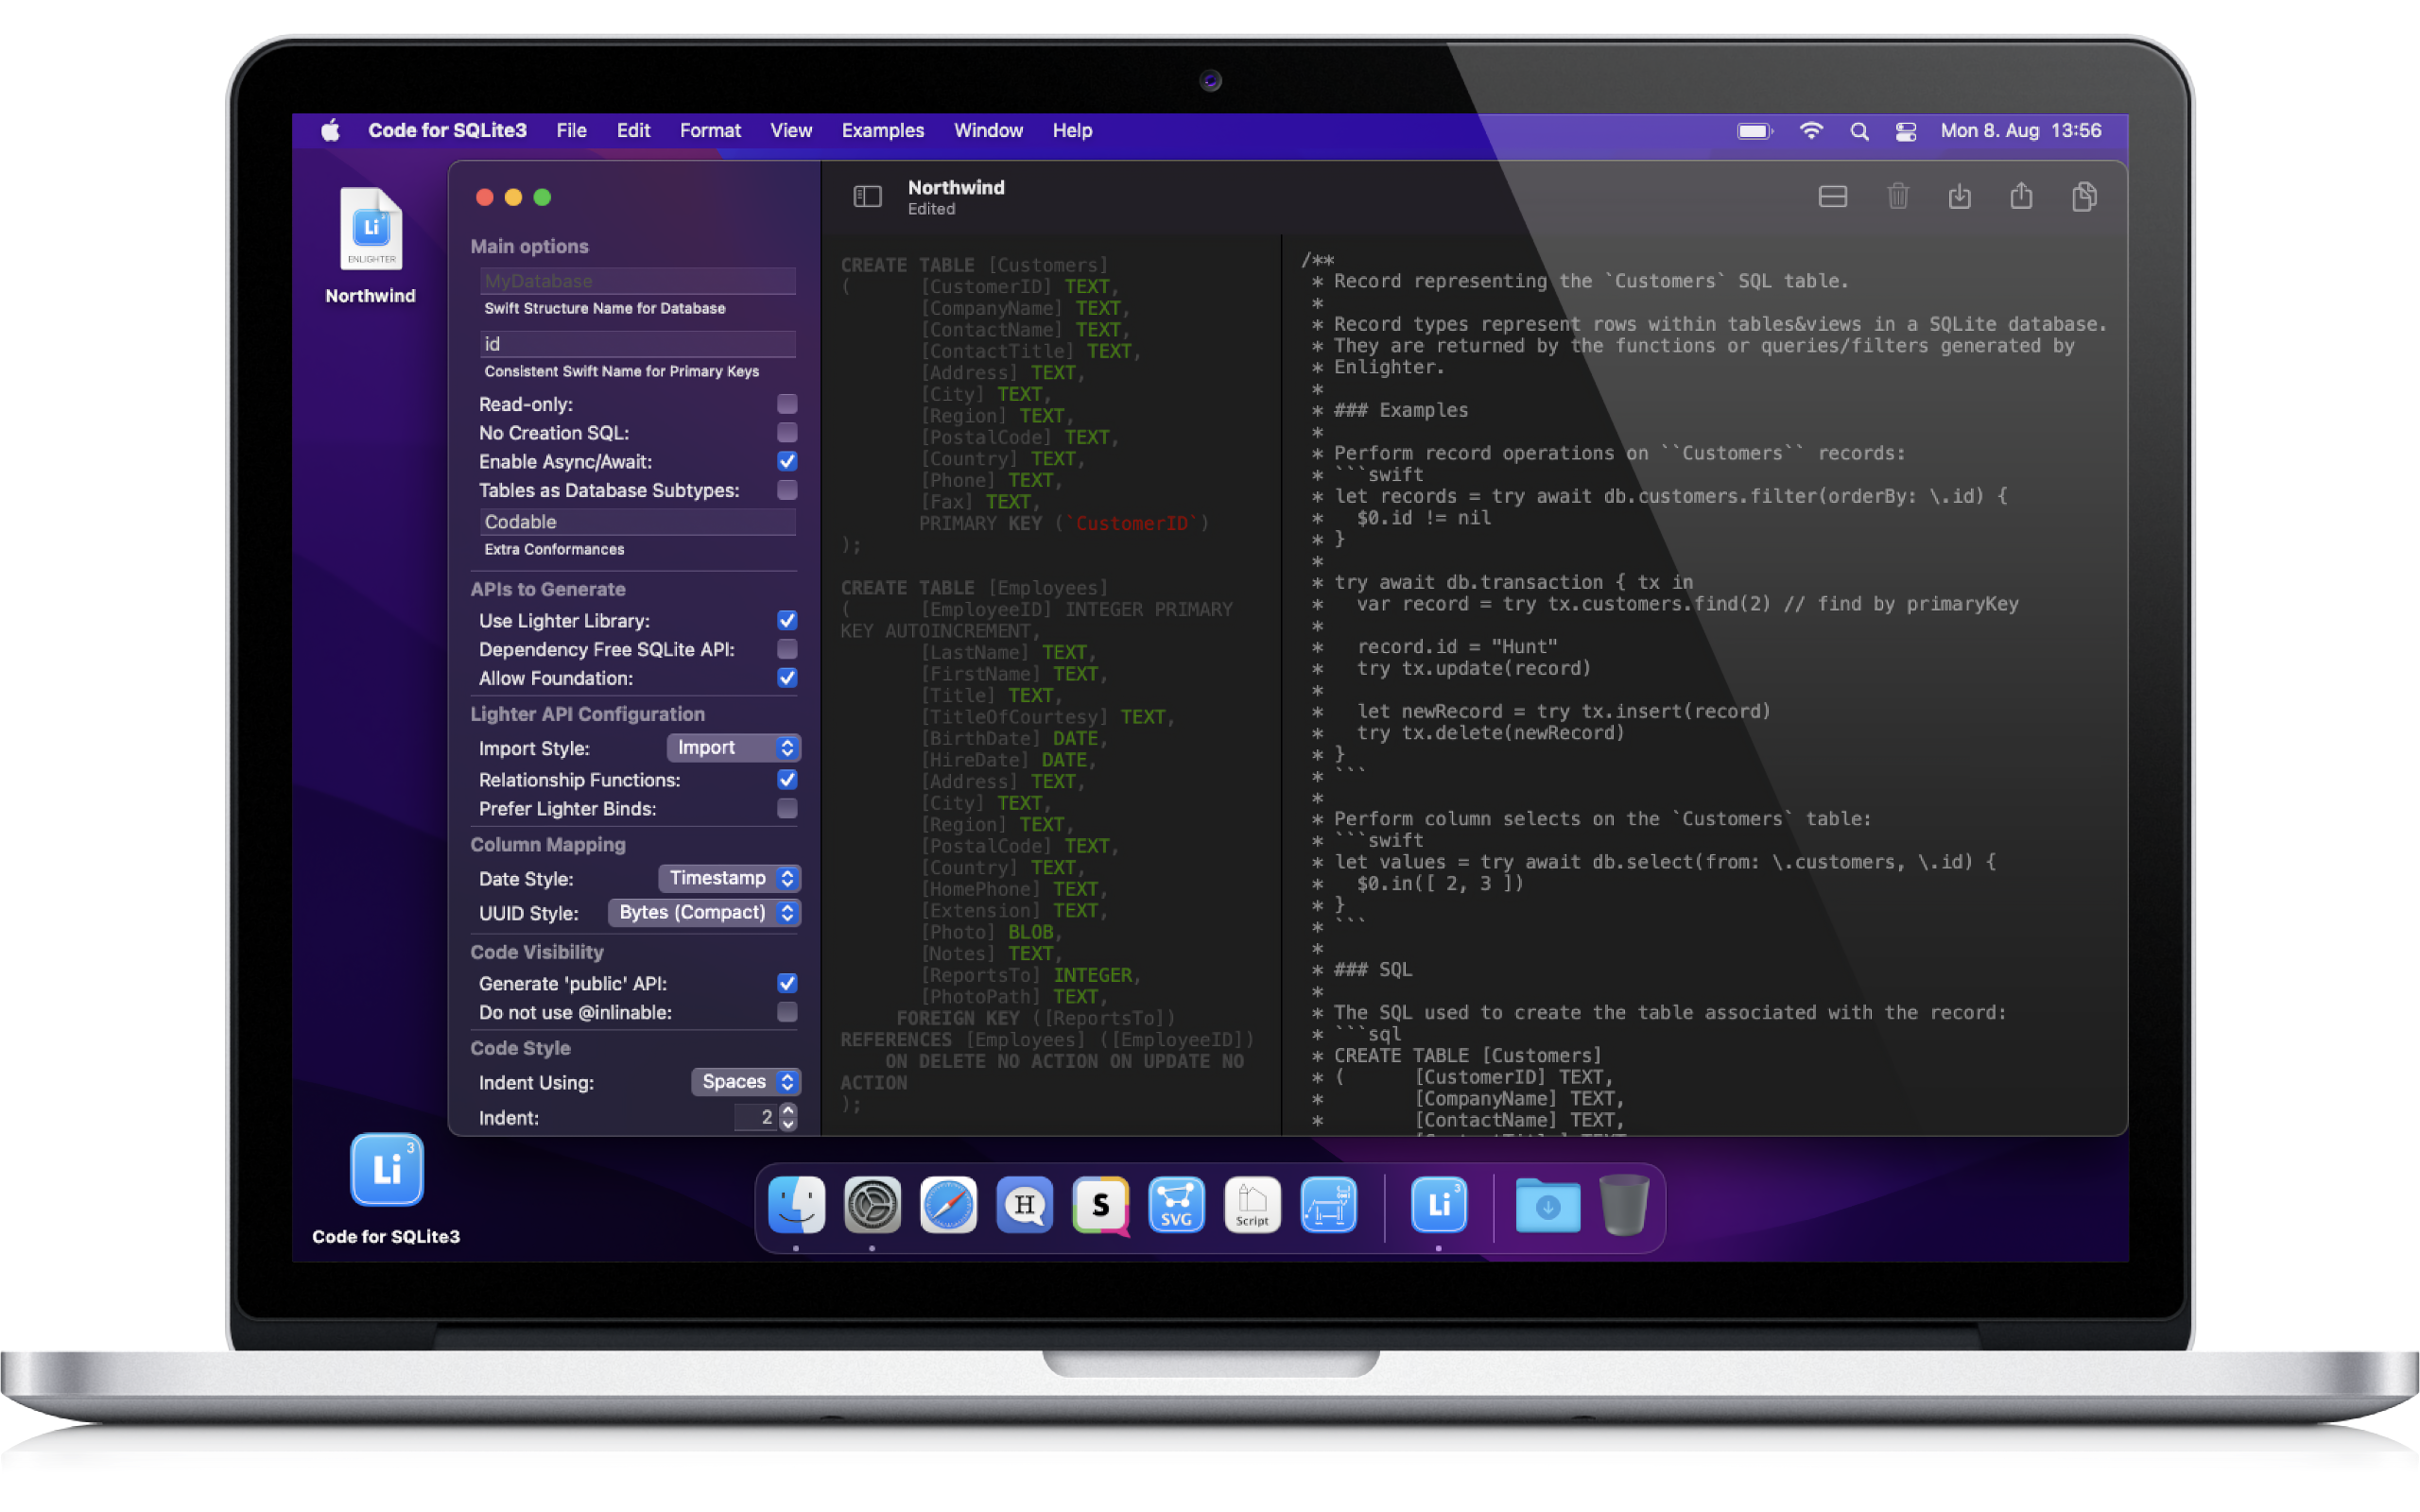Click the Codable extra conformances field
2420x1512 pixels.
tap(637, 522)
